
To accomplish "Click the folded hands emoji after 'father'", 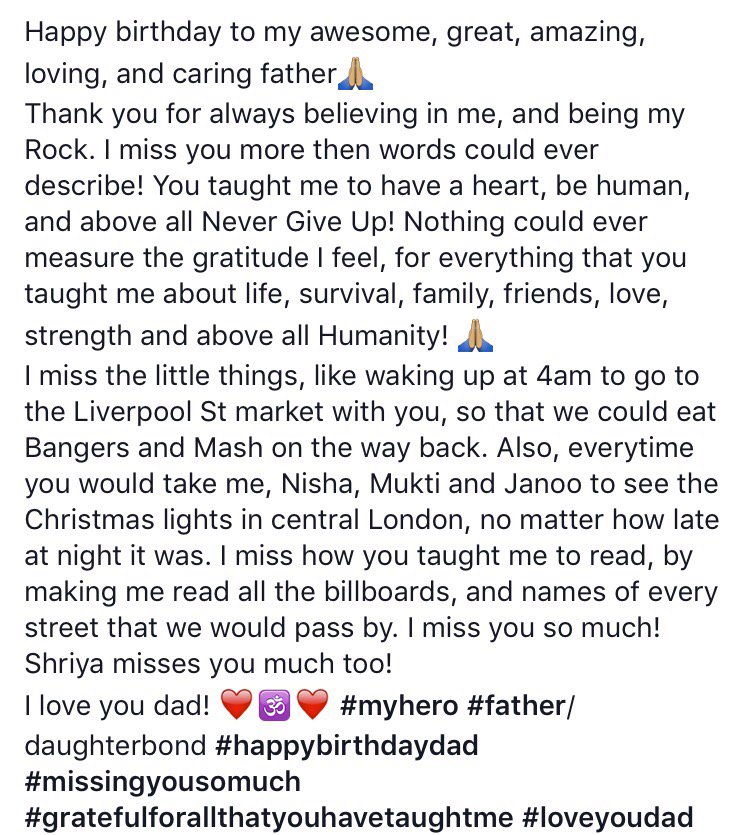I will (355, 73).
